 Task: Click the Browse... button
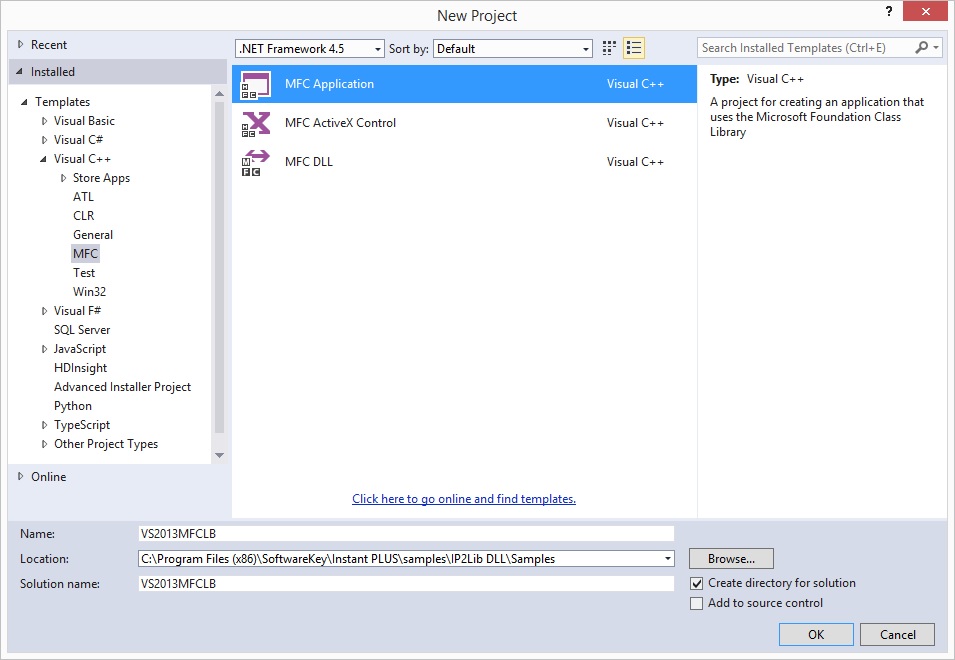tap(731, 558)
